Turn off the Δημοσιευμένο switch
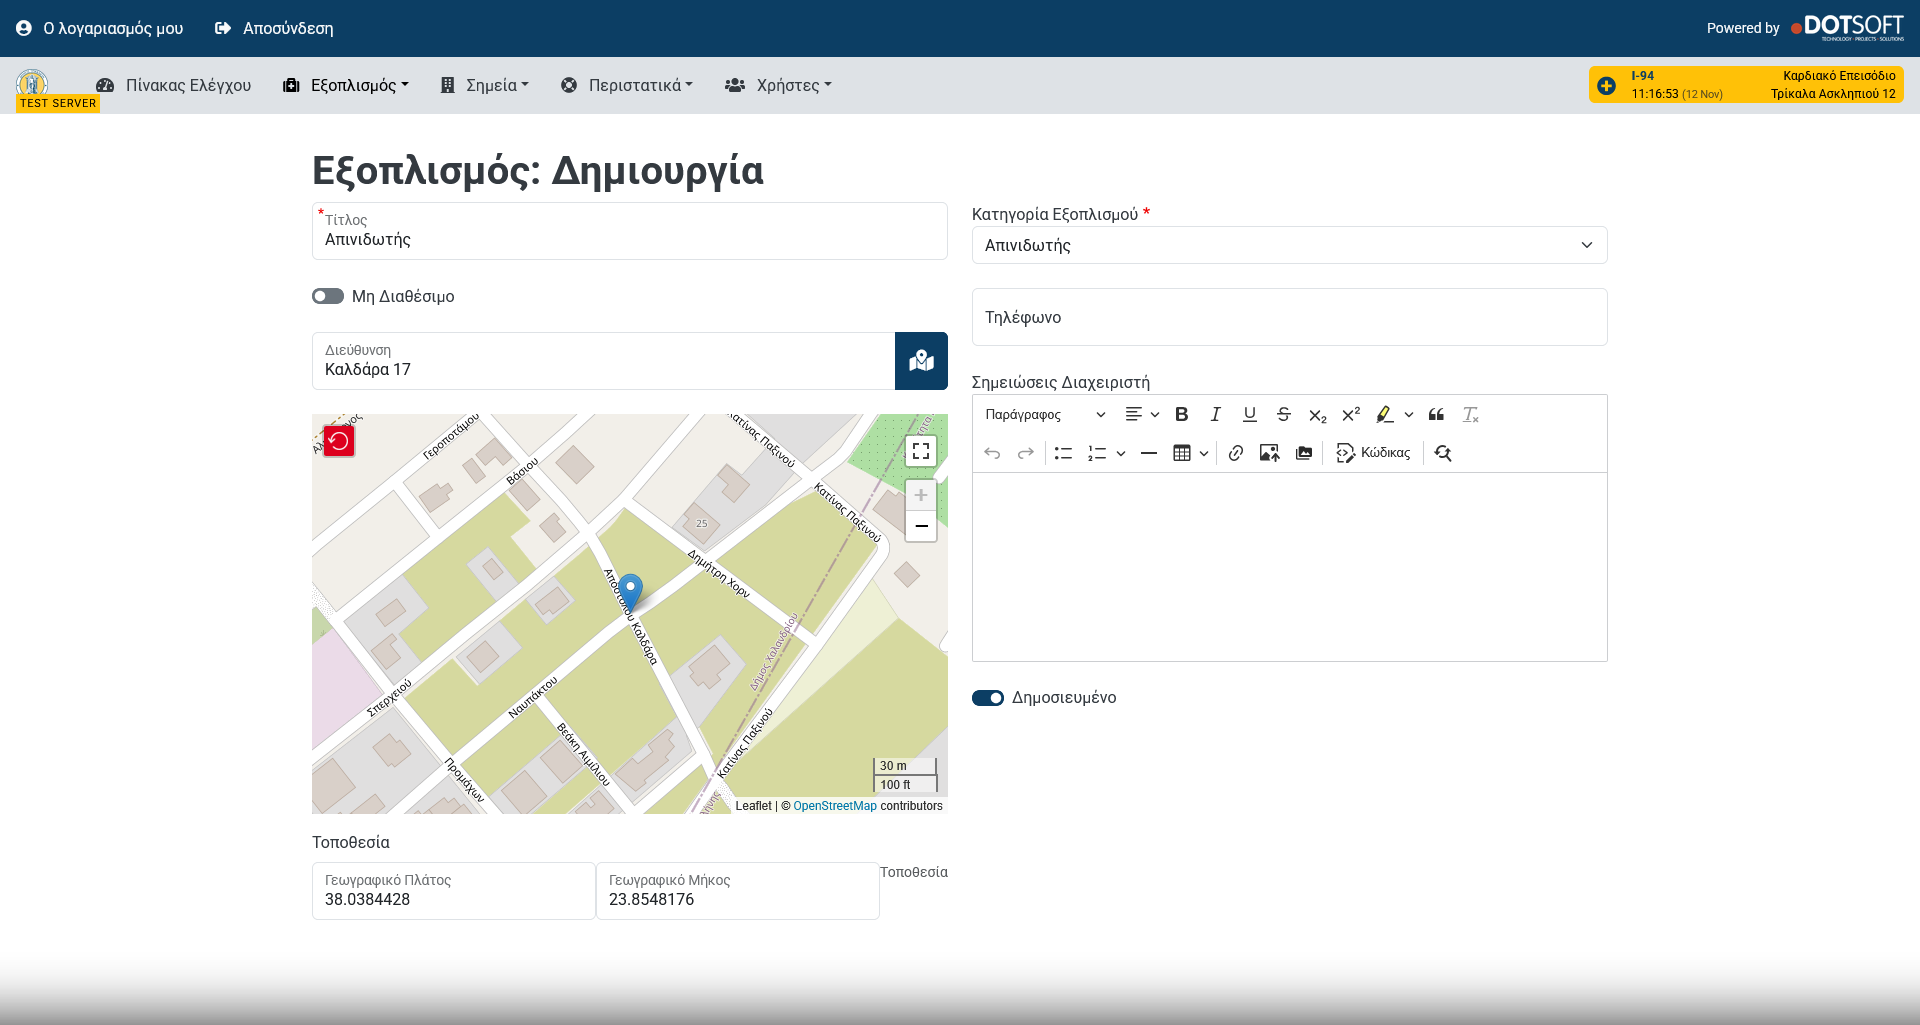This screenshot has width=1920, height=1025. 988,698
